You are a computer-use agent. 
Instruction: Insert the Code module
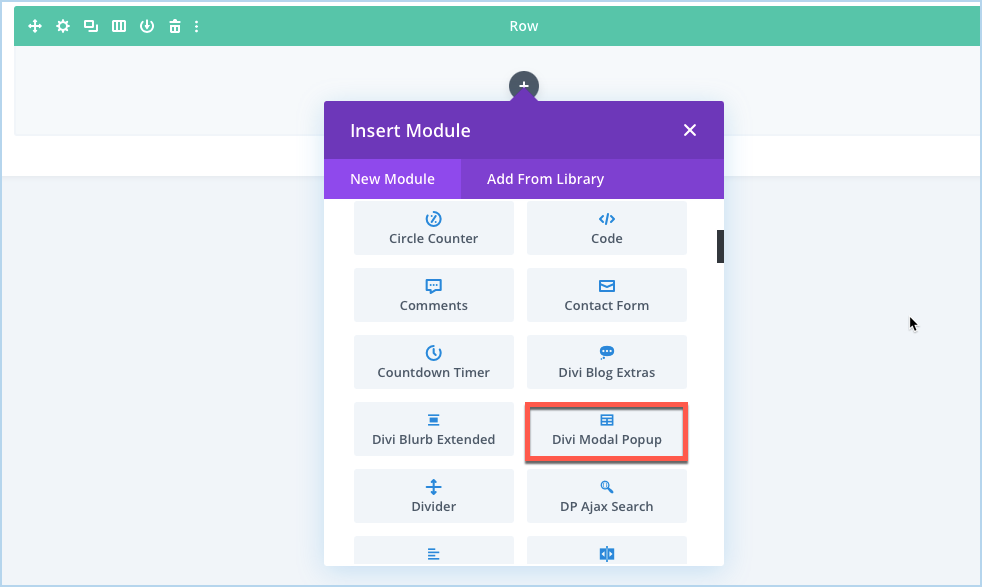point(606,228)
